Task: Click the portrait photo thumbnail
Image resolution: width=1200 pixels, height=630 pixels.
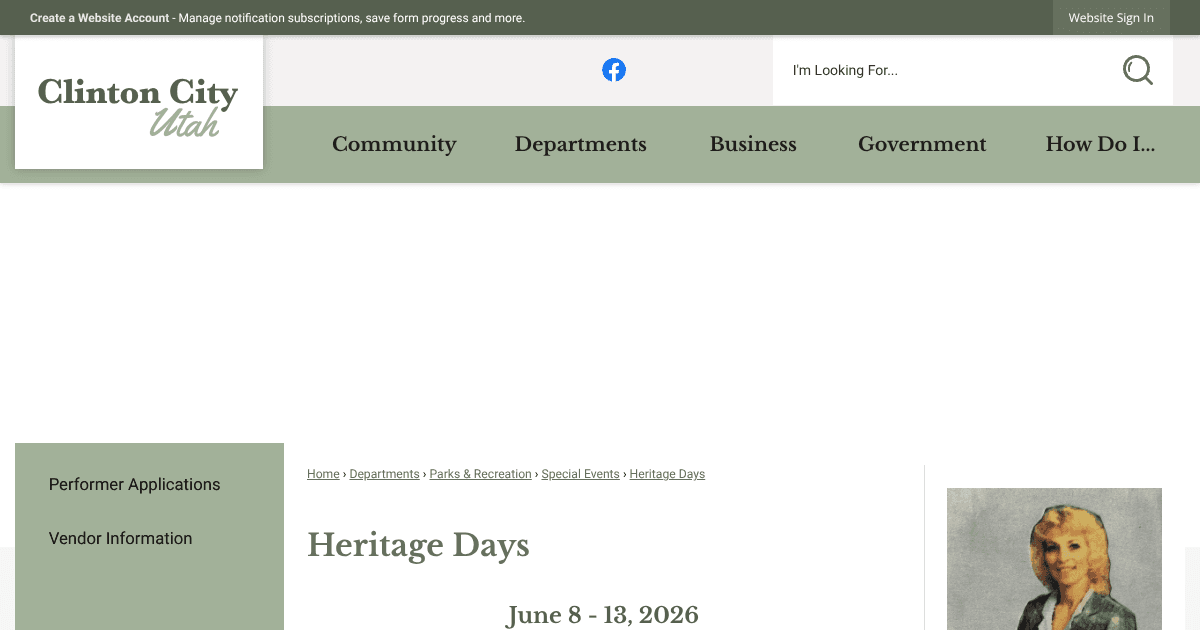Action: tap(1054, 559)
